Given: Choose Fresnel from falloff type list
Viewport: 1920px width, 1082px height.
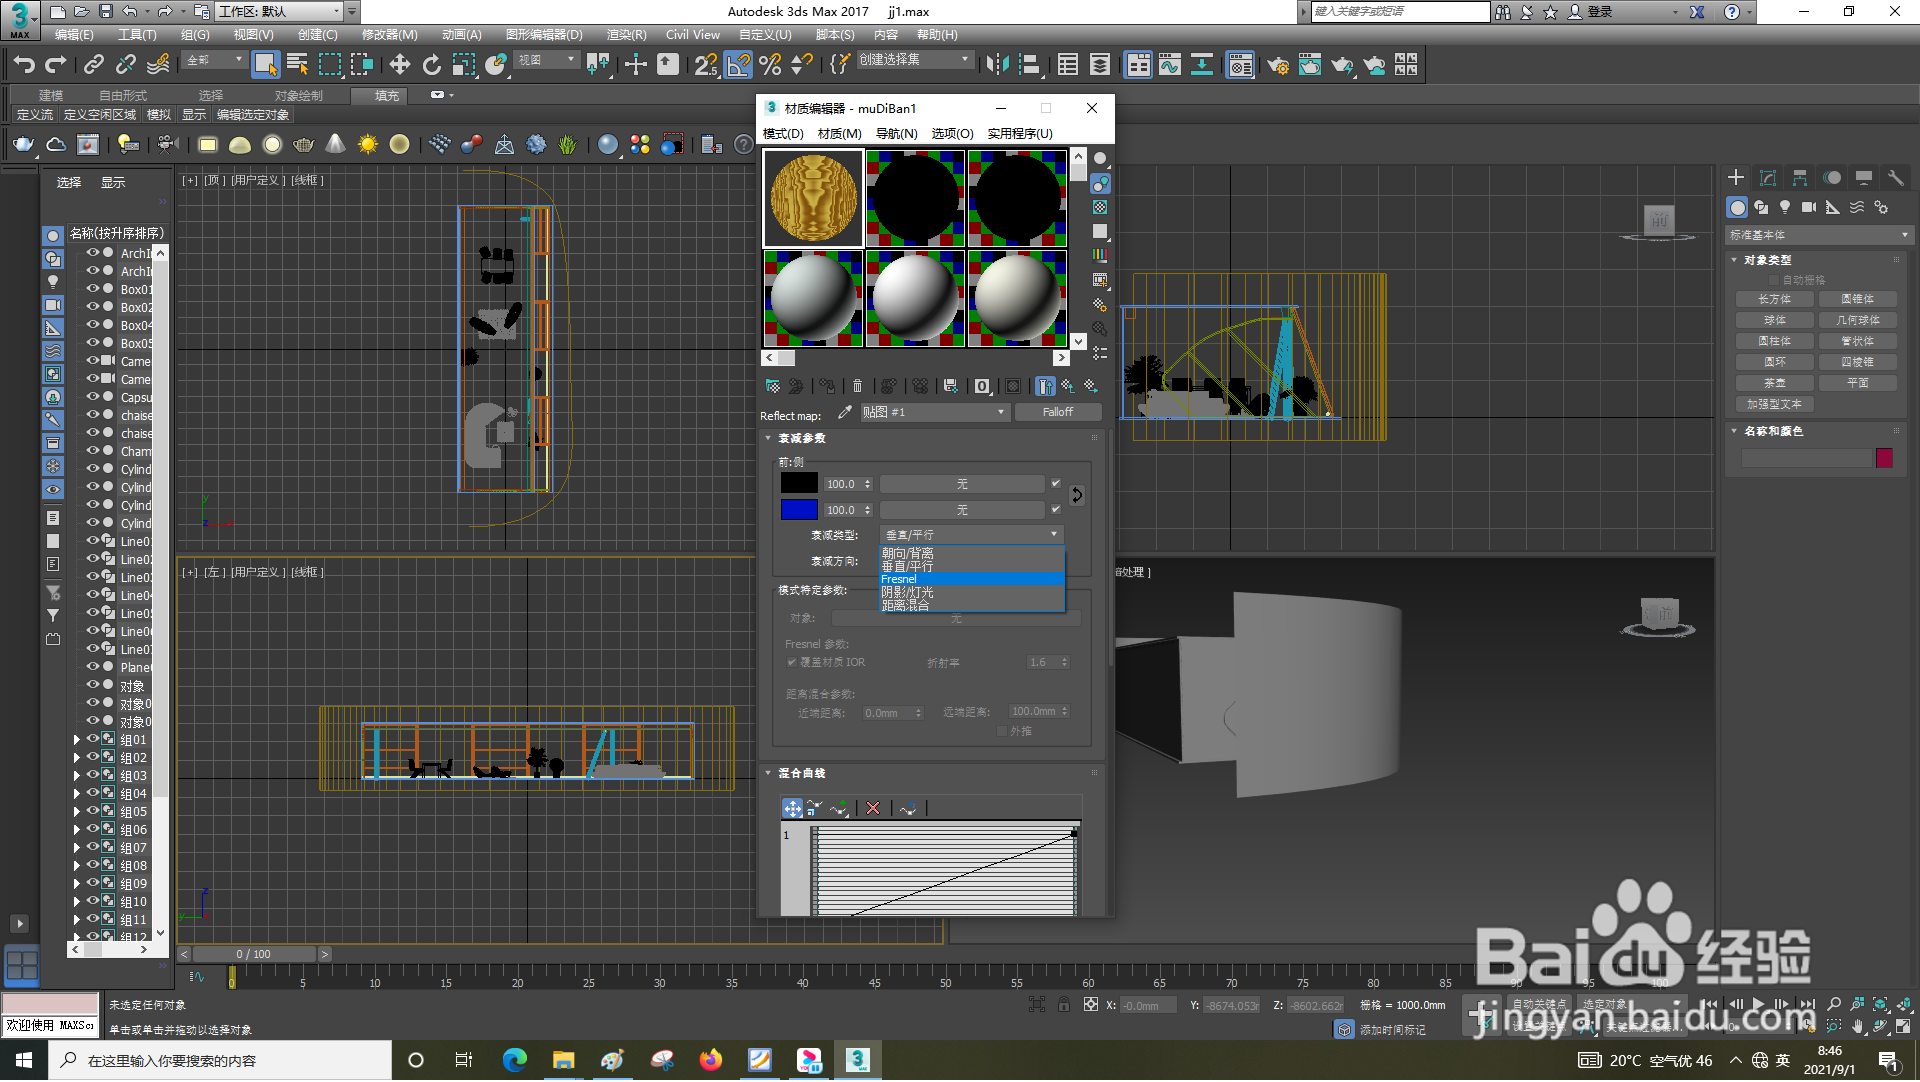Looking at the screenshot, I should click(x=899, y=579).
